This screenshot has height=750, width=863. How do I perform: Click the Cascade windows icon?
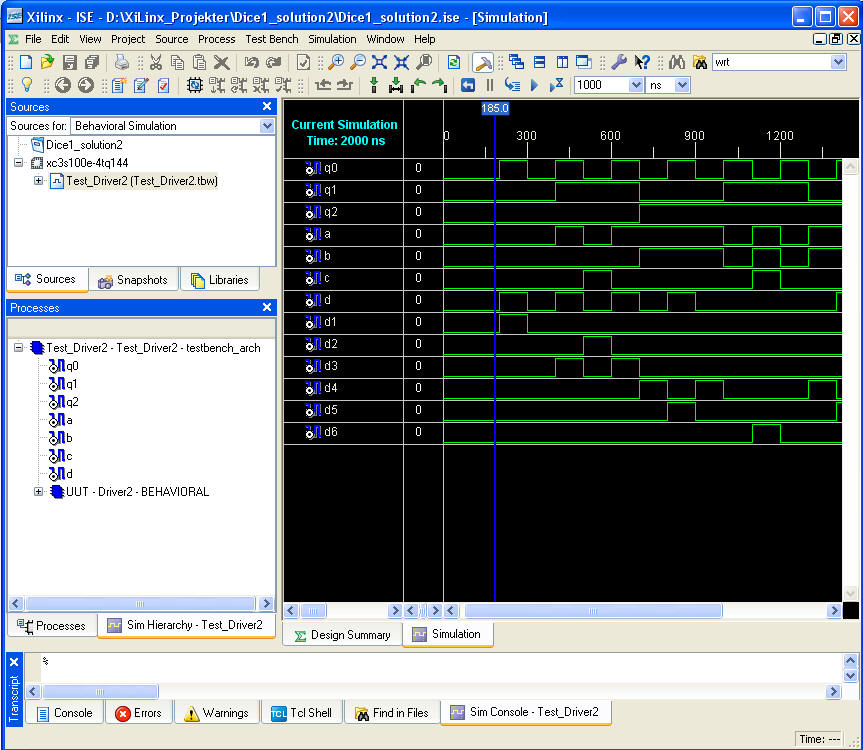tap(516, 62)
